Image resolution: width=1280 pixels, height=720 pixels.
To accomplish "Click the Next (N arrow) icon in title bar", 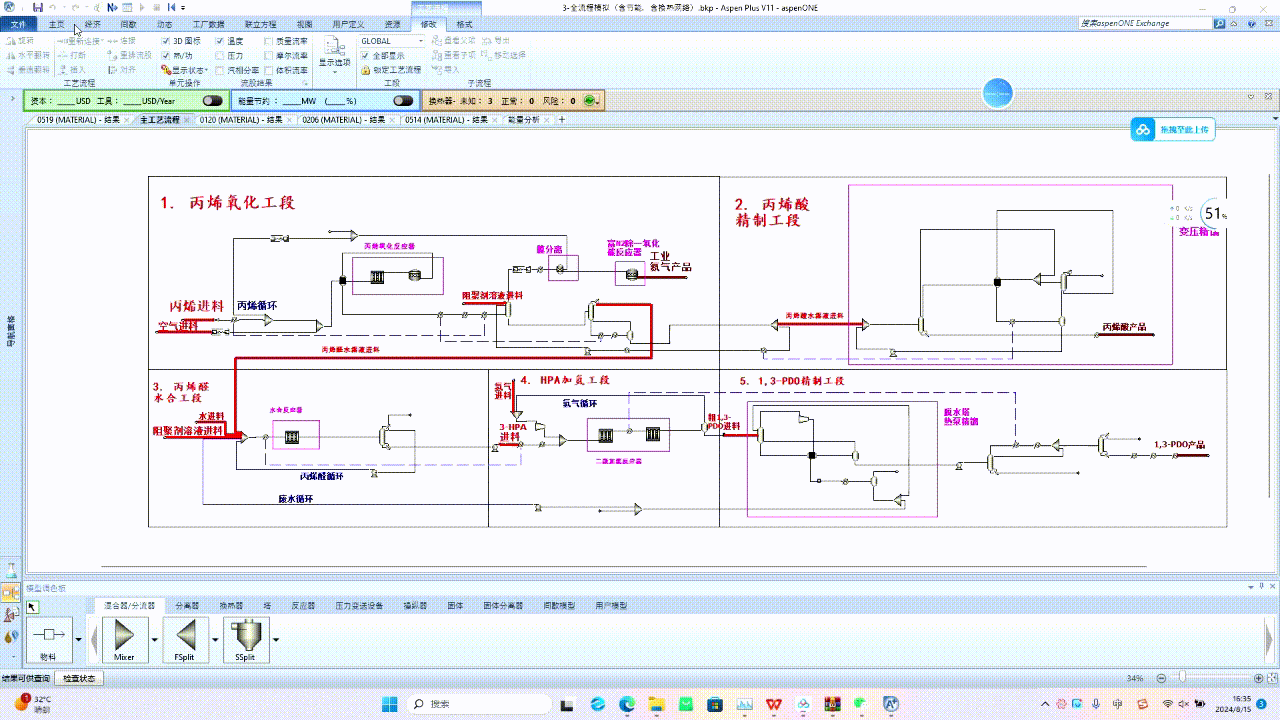I will (111, 7).
